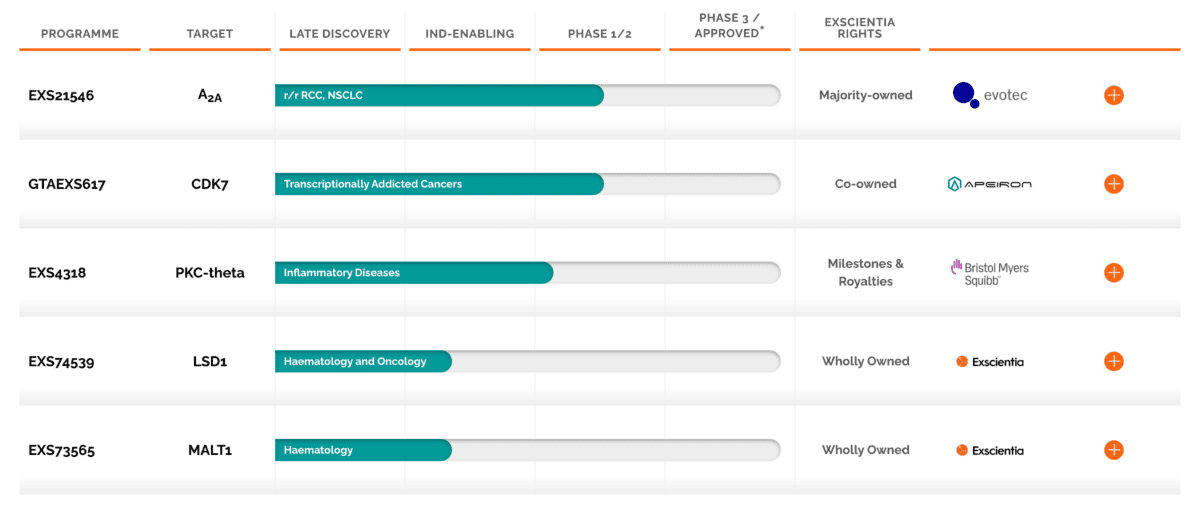Expand the EXS74539 LSD1 row

click(1113, 361)
